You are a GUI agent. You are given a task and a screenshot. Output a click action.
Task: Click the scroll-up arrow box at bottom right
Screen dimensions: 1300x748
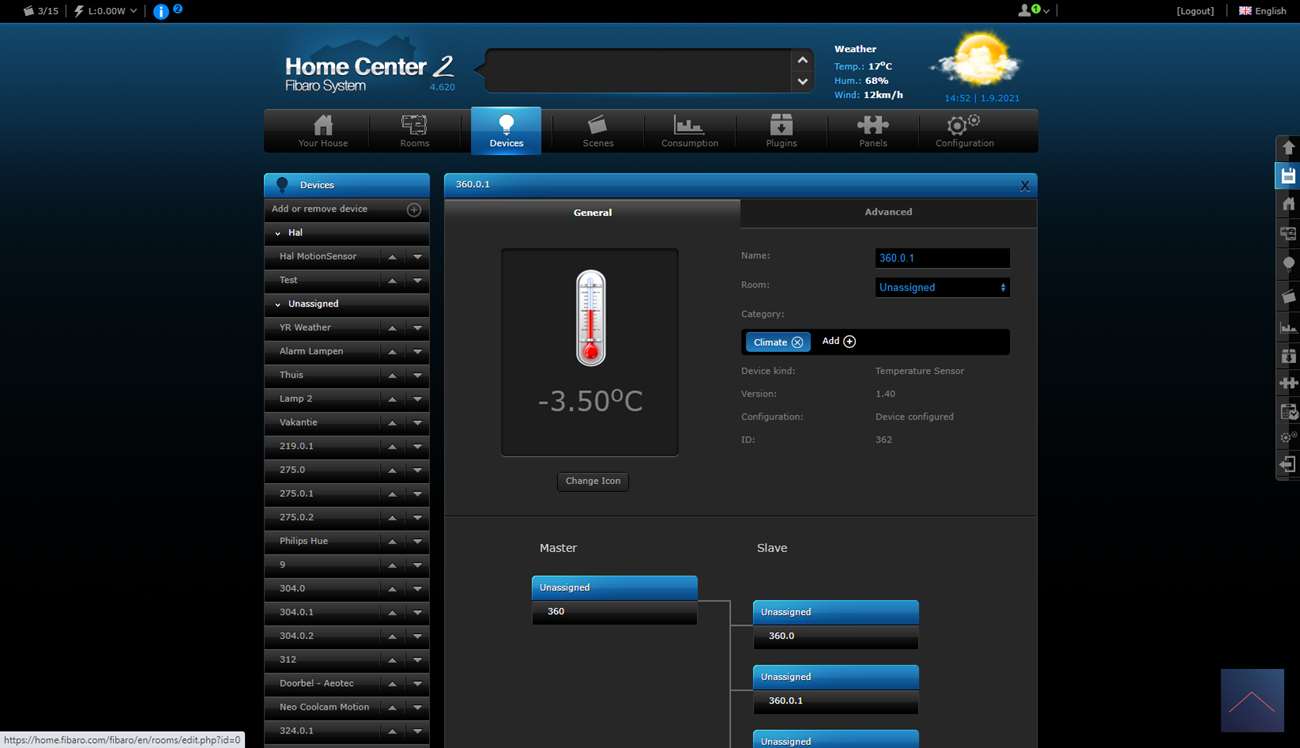(1252, 700)
